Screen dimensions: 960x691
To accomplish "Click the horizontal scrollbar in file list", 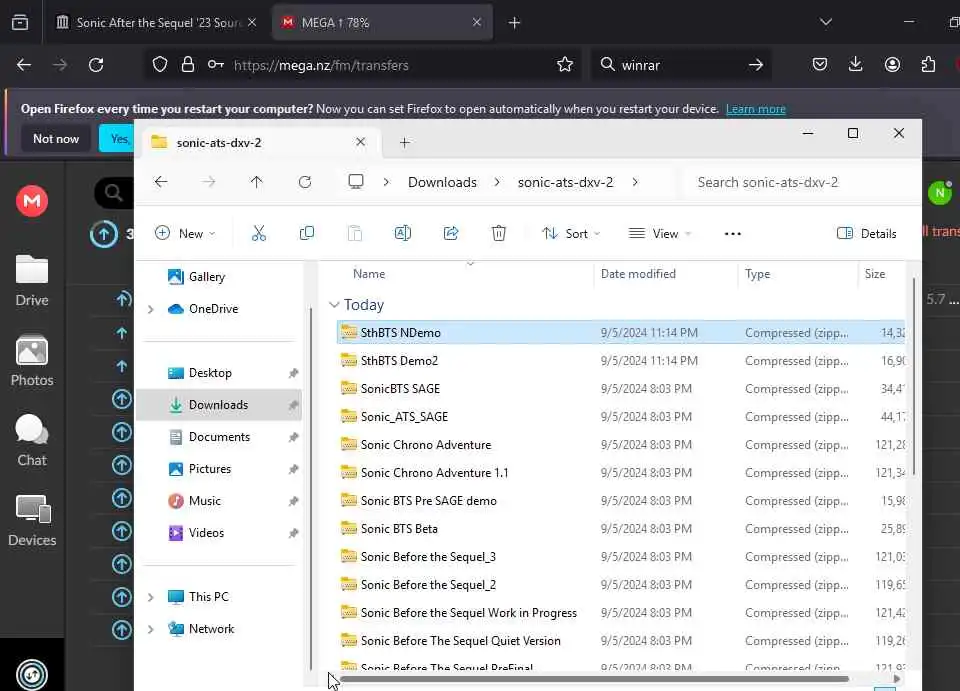I will [594, 678].
